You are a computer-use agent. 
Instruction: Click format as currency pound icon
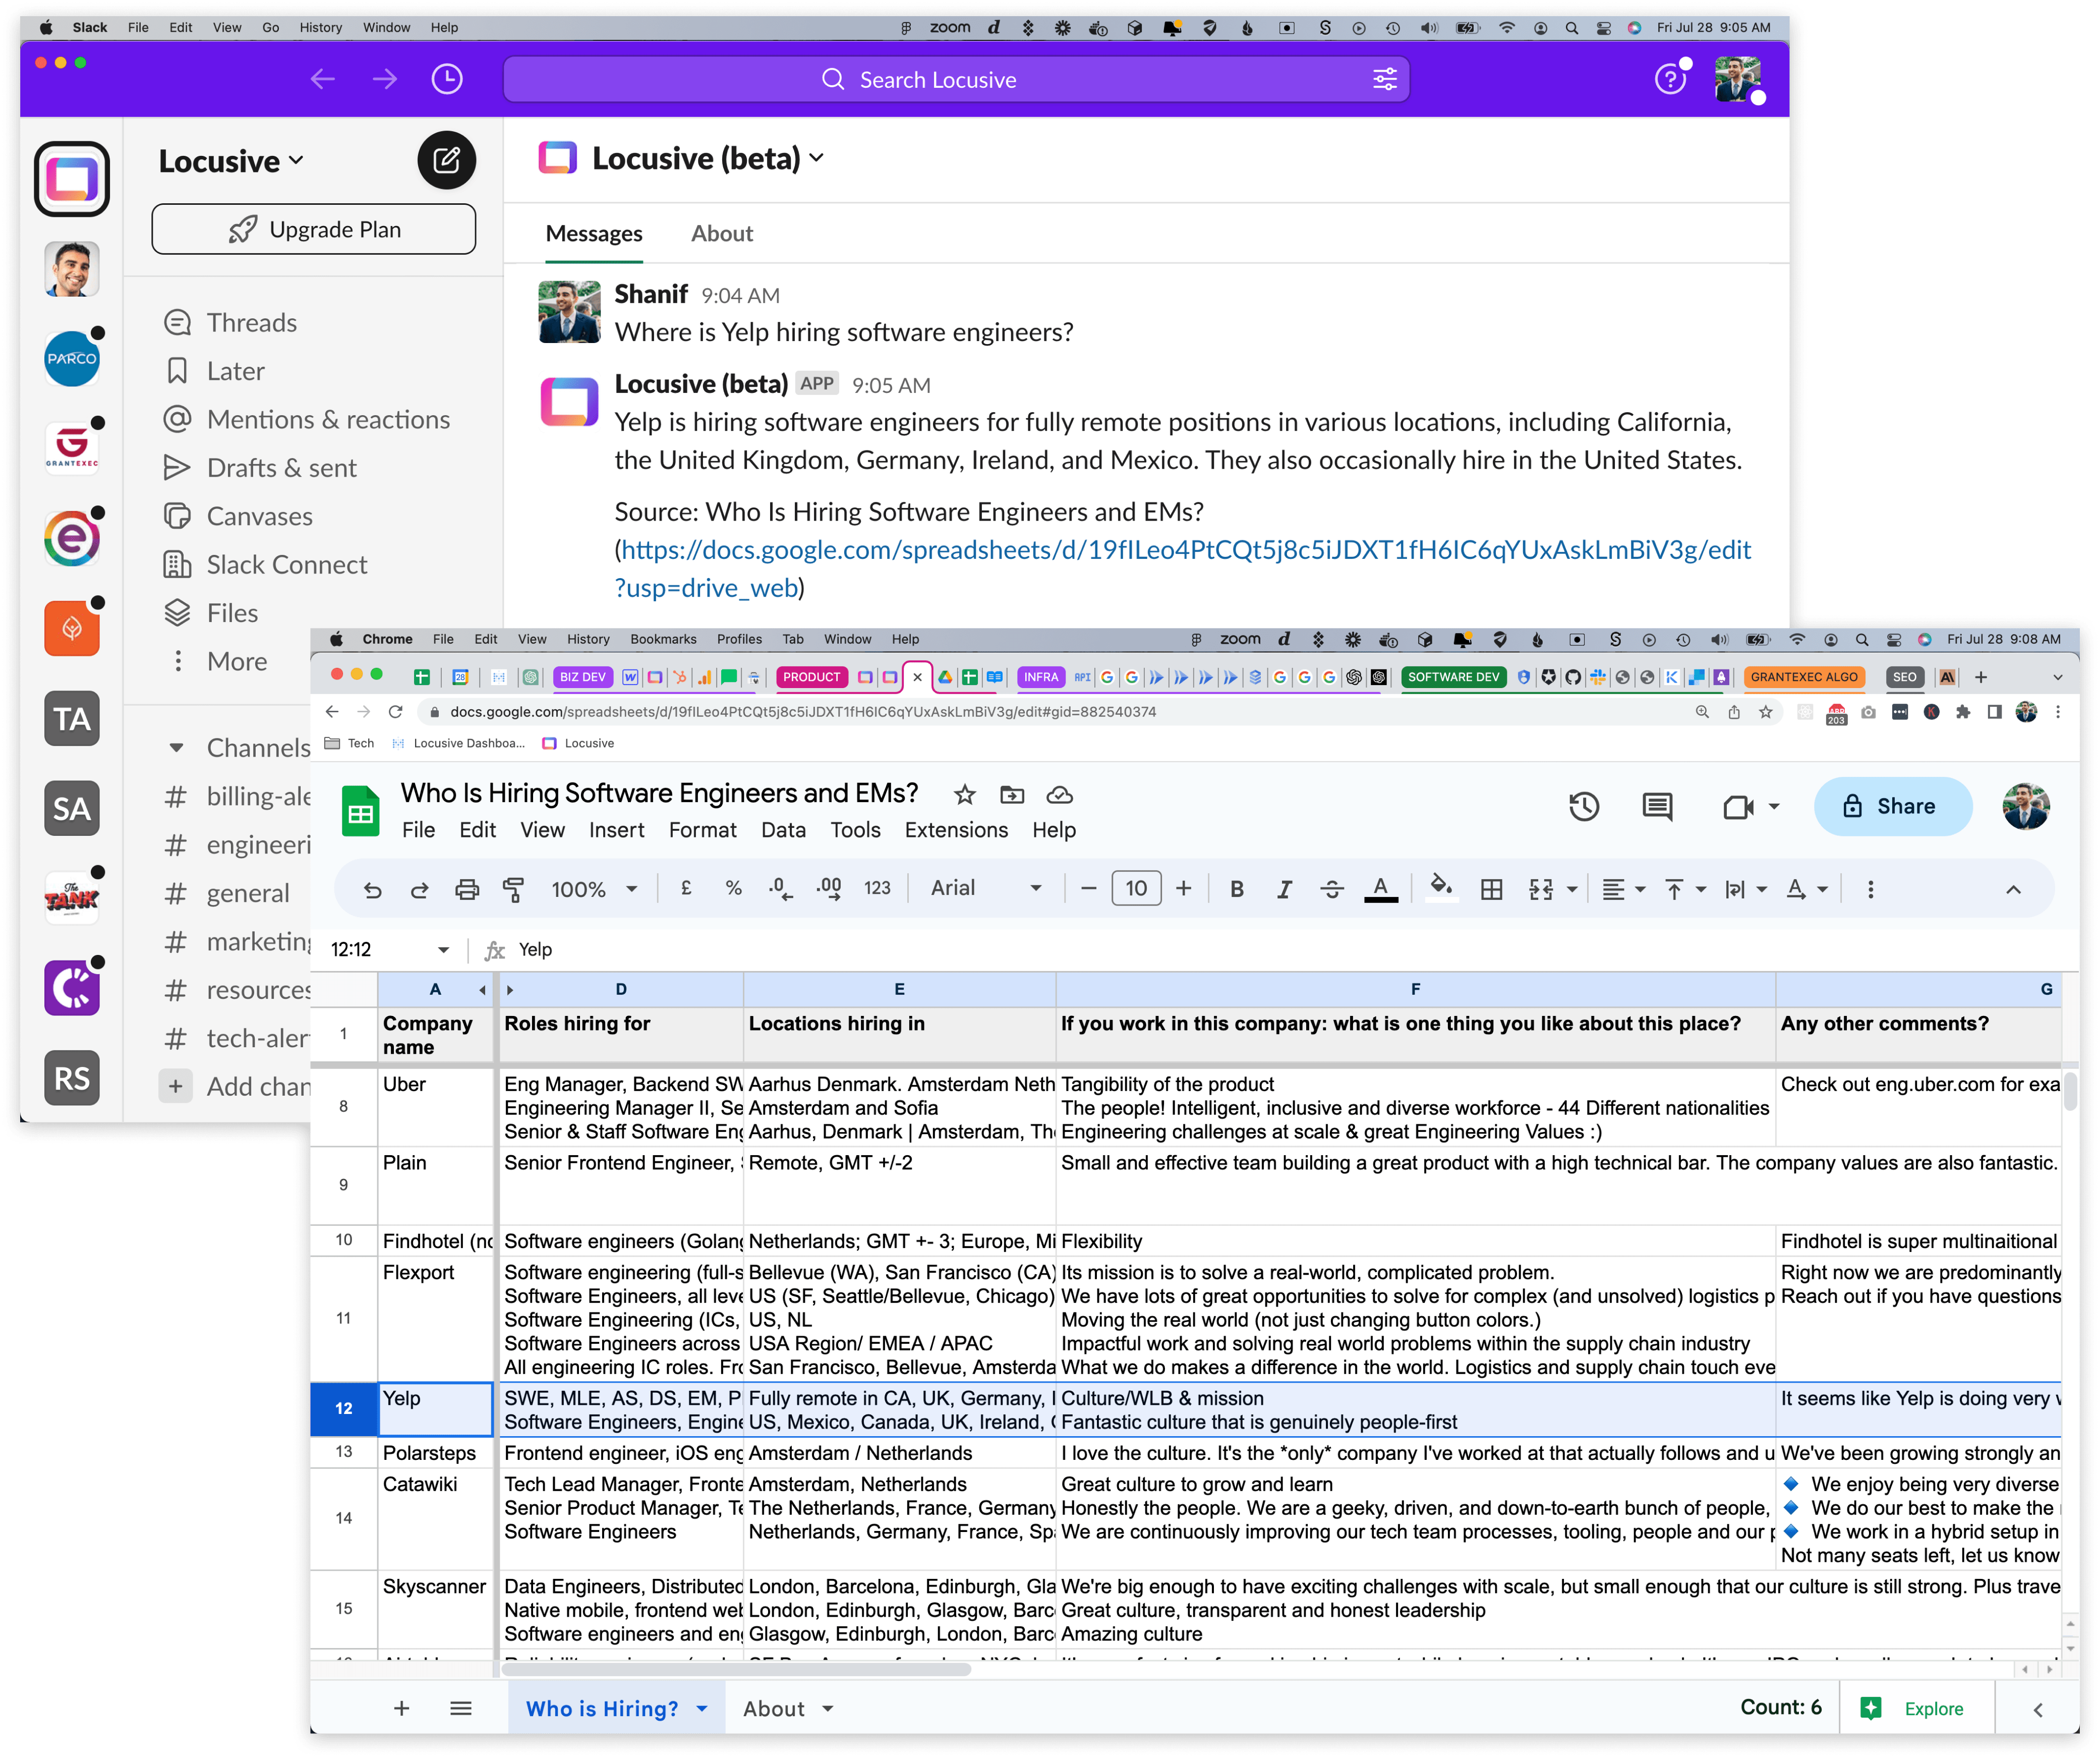coord(686,888)
